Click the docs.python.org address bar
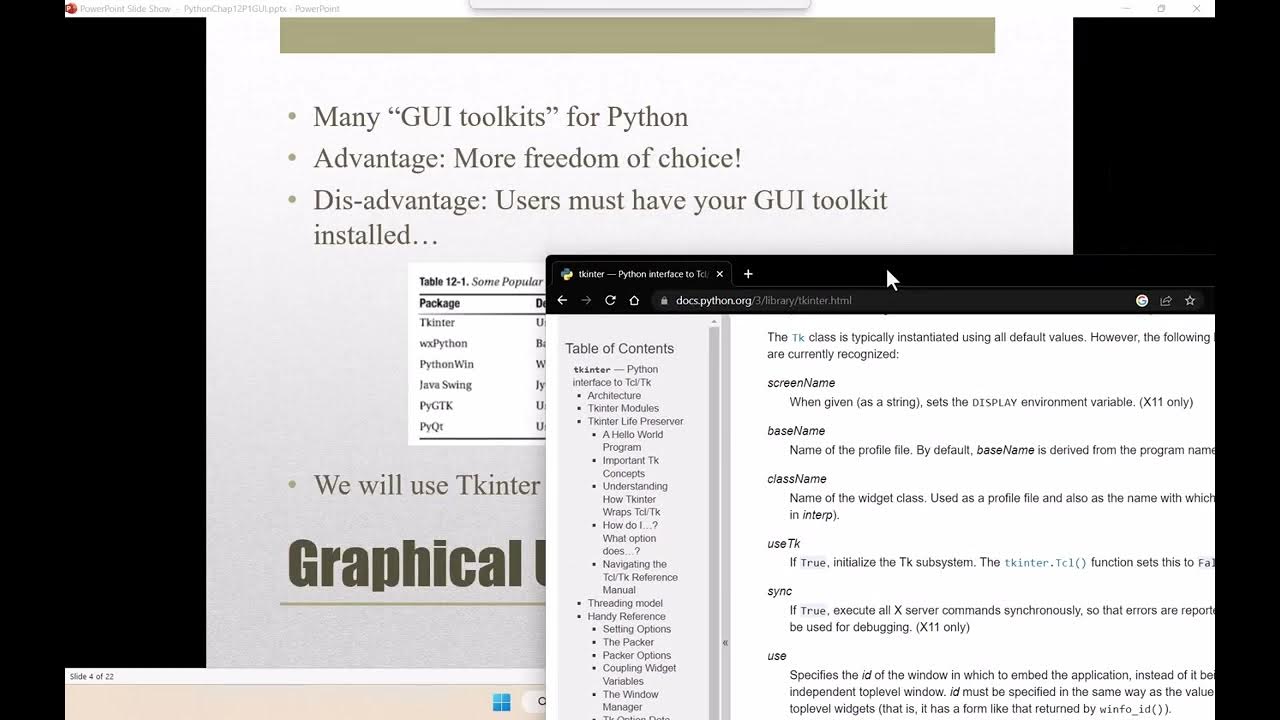The height and width of the screenshot is (720, 1280). (x=763, y=300)
